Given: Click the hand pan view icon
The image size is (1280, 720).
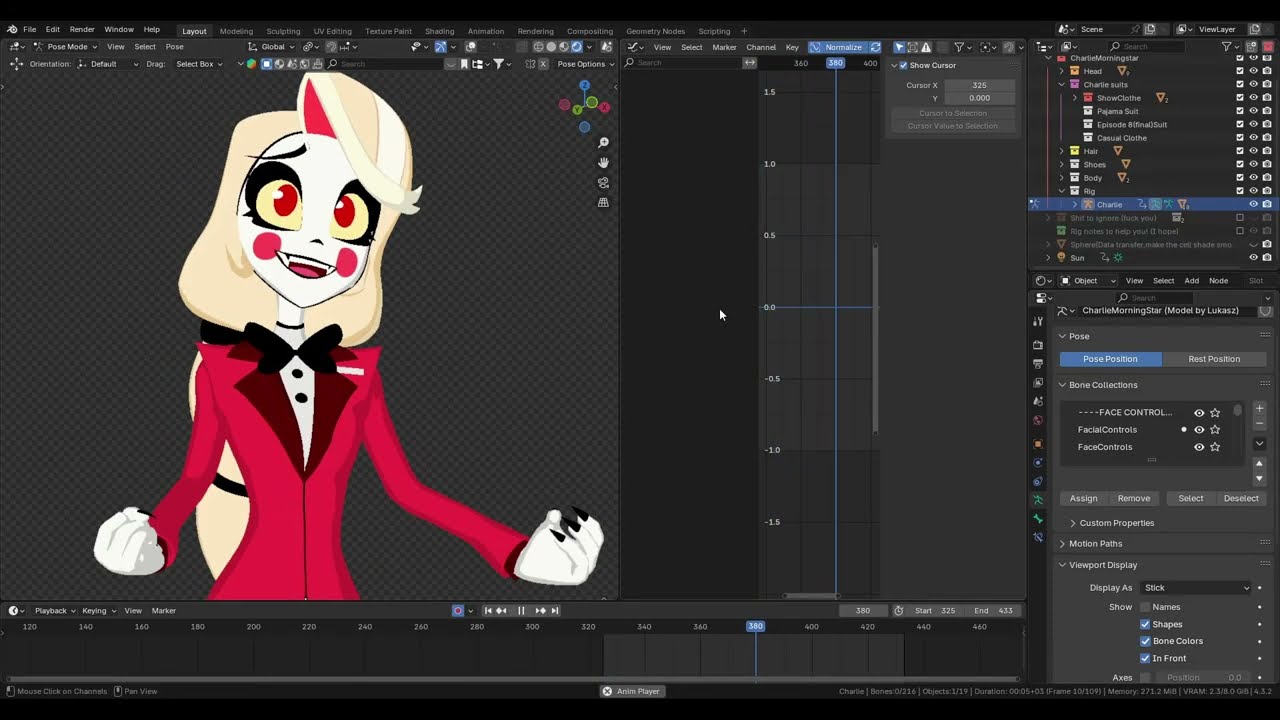Looking at the screenshot, I should point(603,163).
